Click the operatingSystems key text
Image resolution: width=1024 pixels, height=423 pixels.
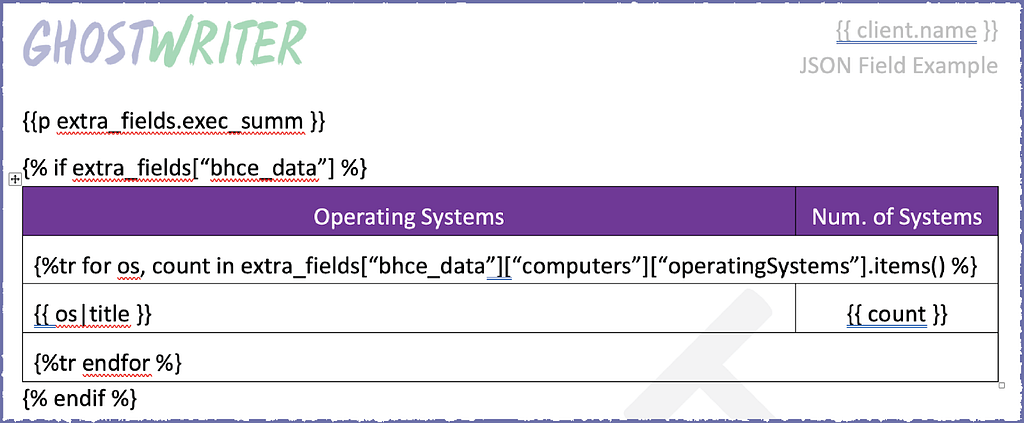click(756, 266)
